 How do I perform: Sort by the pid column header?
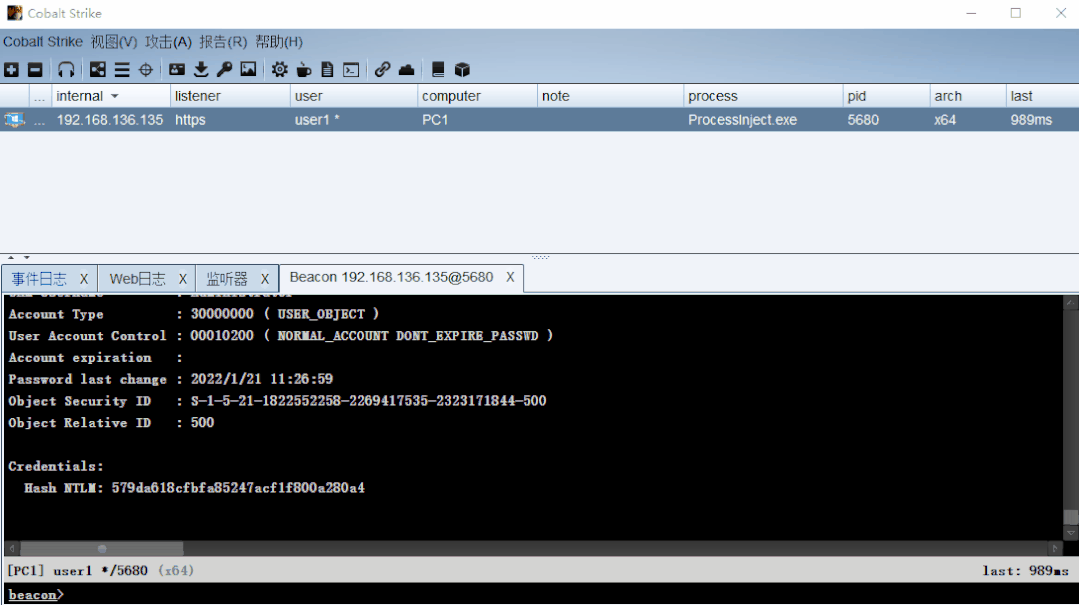point(886,96)
